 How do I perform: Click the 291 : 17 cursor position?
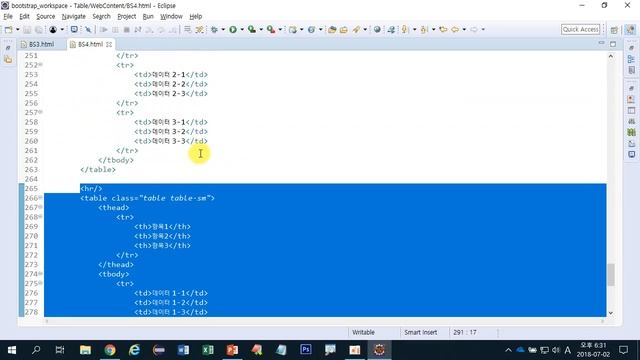pos(464,332)
